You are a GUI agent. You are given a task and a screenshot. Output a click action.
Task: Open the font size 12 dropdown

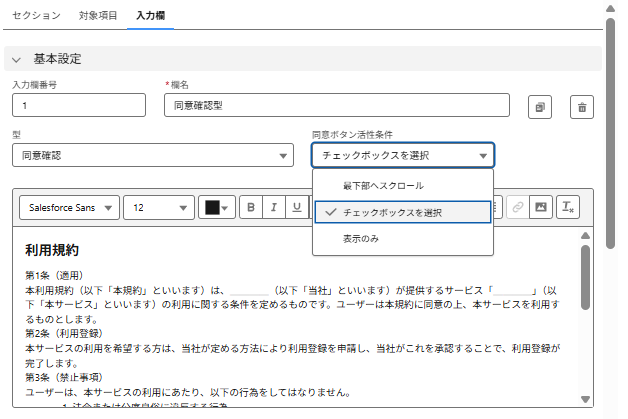tap(158, 207)
